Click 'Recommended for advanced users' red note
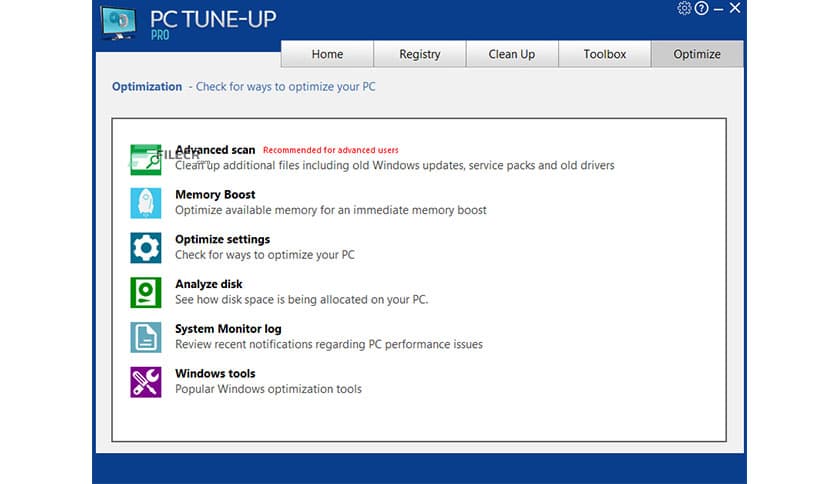 pos(331,150)
